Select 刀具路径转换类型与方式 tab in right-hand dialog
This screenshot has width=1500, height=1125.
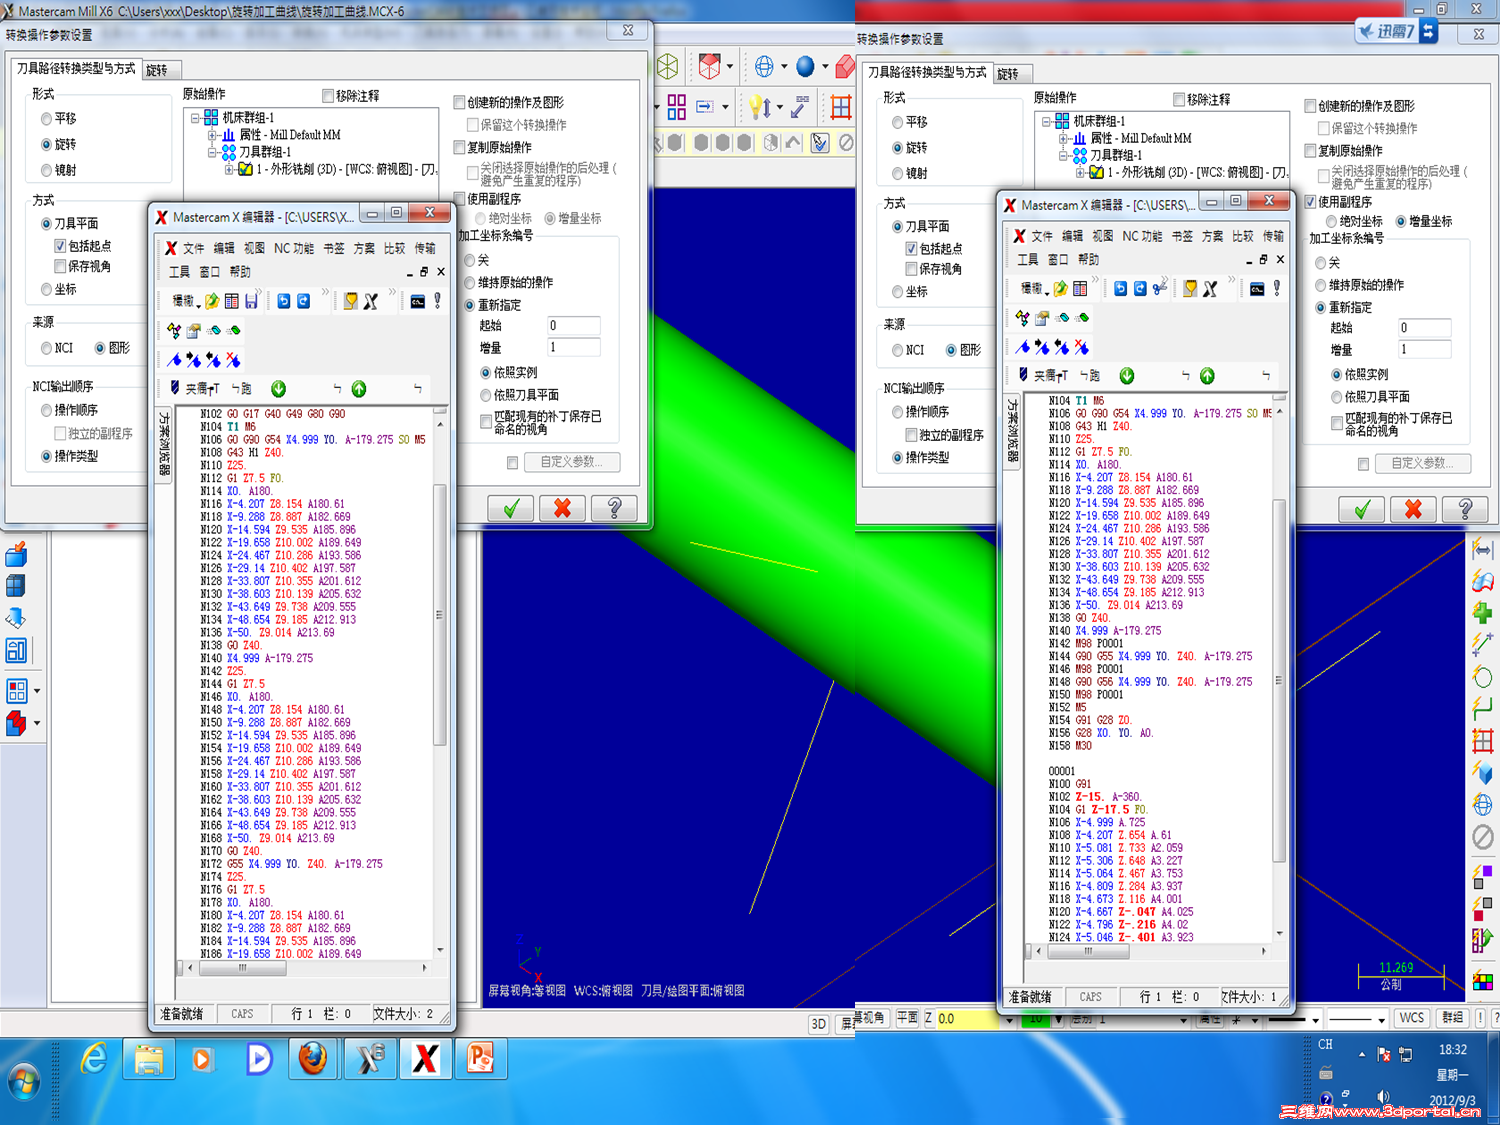(927, 72)
